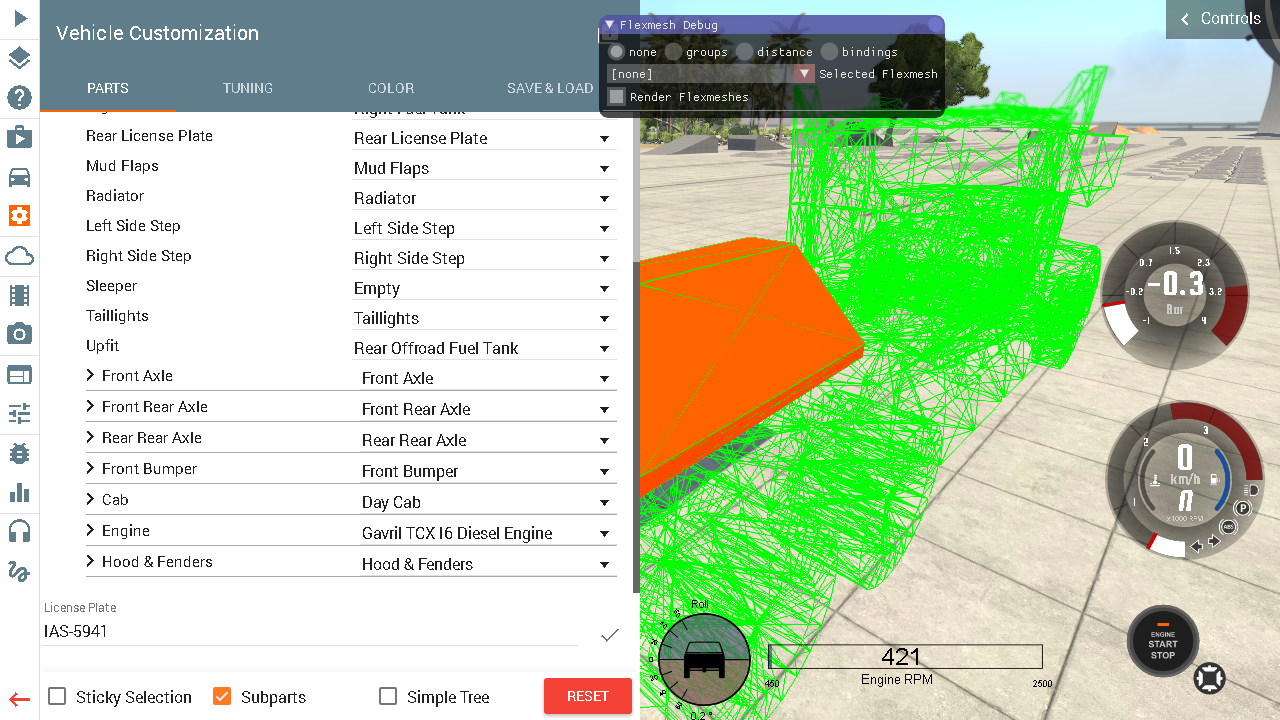Click the Engine RPM bar gauge
The image size is (1280, 720).
click(x=905, y=657)
